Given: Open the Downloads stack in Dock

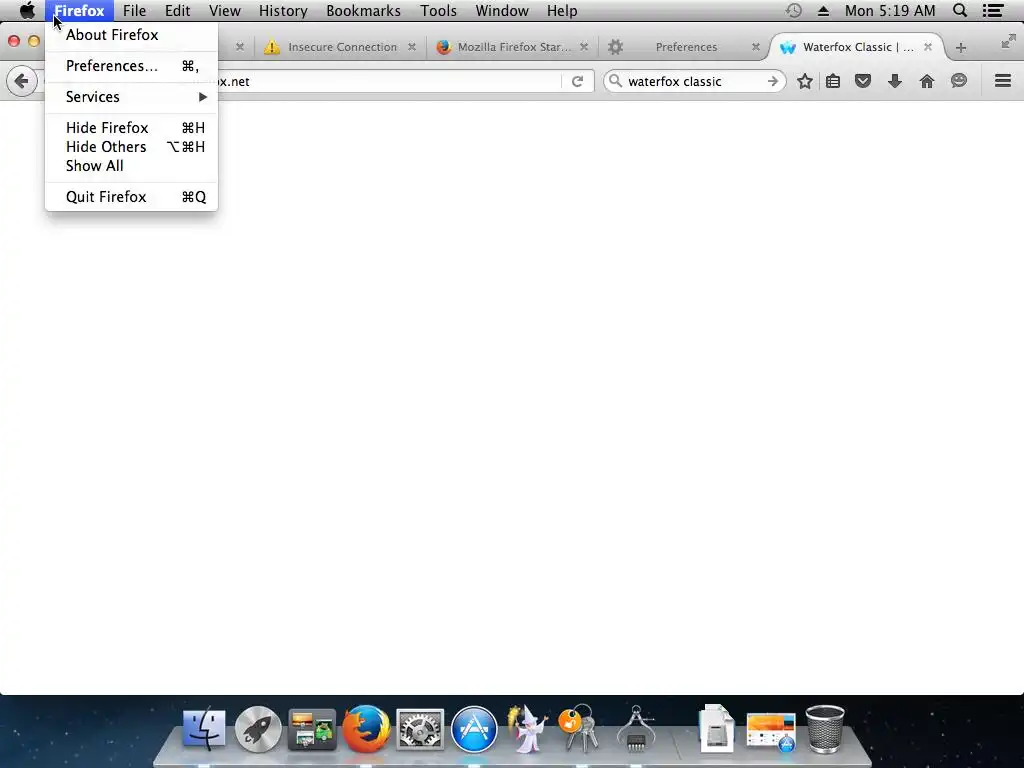Looking at the screenshot, I should 771,731.
